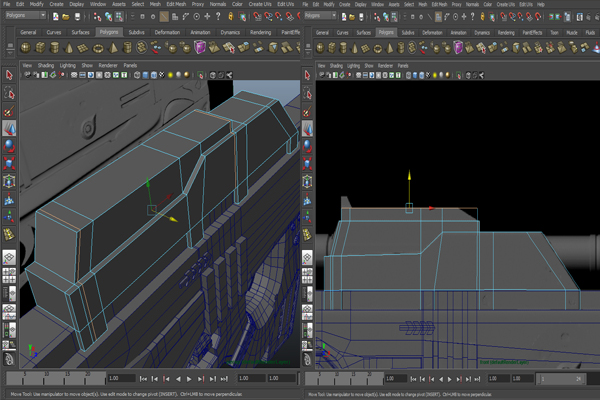Toggle use all lights bulb in left viewport
600x400 pixels.
click(170, 75)
